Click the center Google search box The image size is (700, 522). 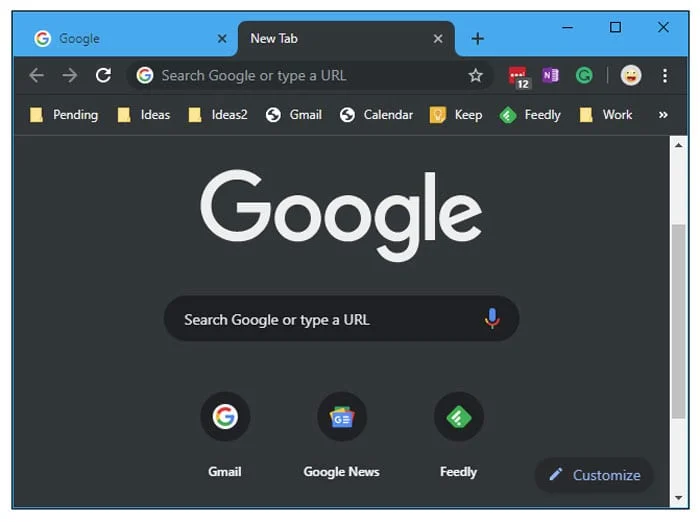click(341, 319)
